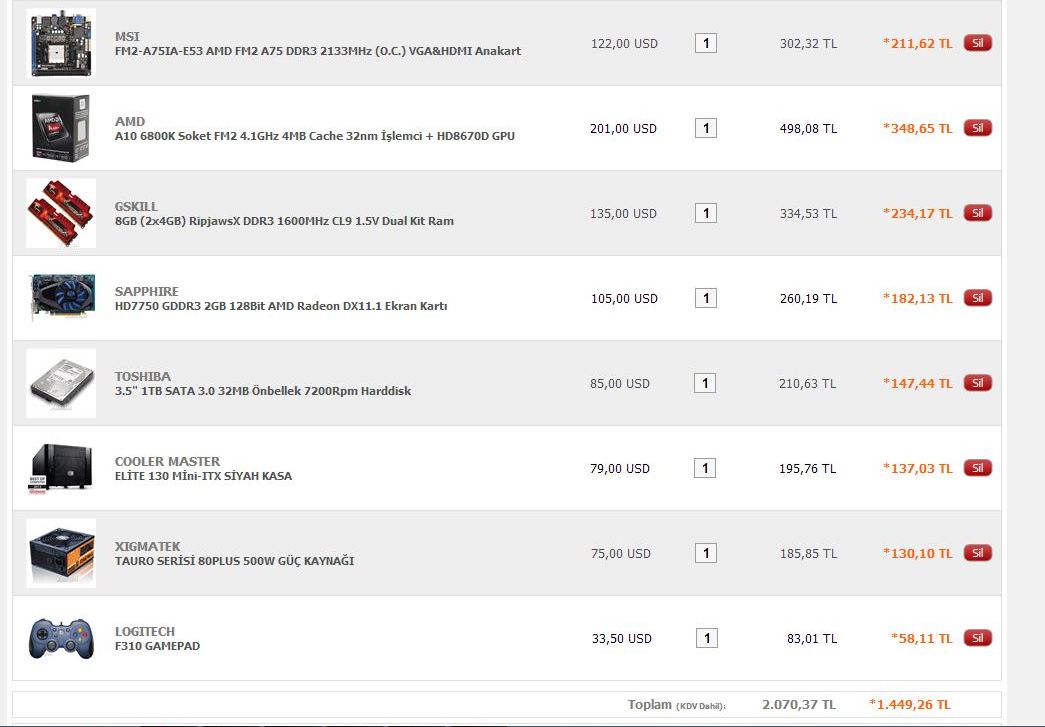1045x727 pixels.
Task: Click the Sapphire HD7750 graphics card image
Action: click(61, 298)
